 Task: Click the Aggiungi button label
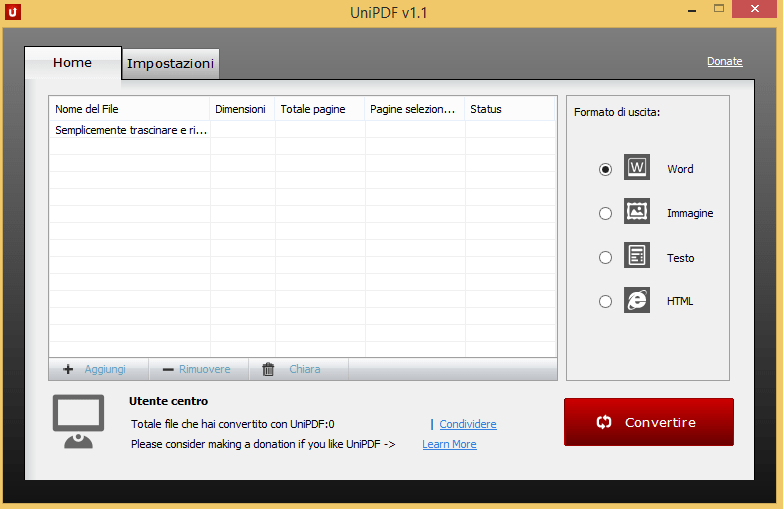coord(105,369)
